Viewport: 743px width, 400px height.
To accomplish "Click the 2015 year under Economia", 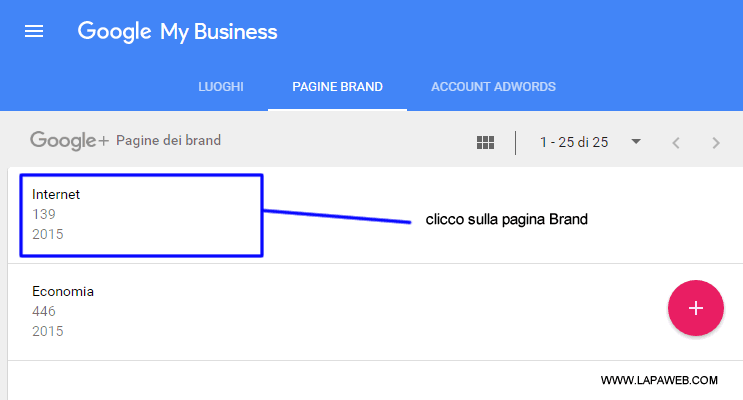I will pyautogui.click(x=47, y=331).
